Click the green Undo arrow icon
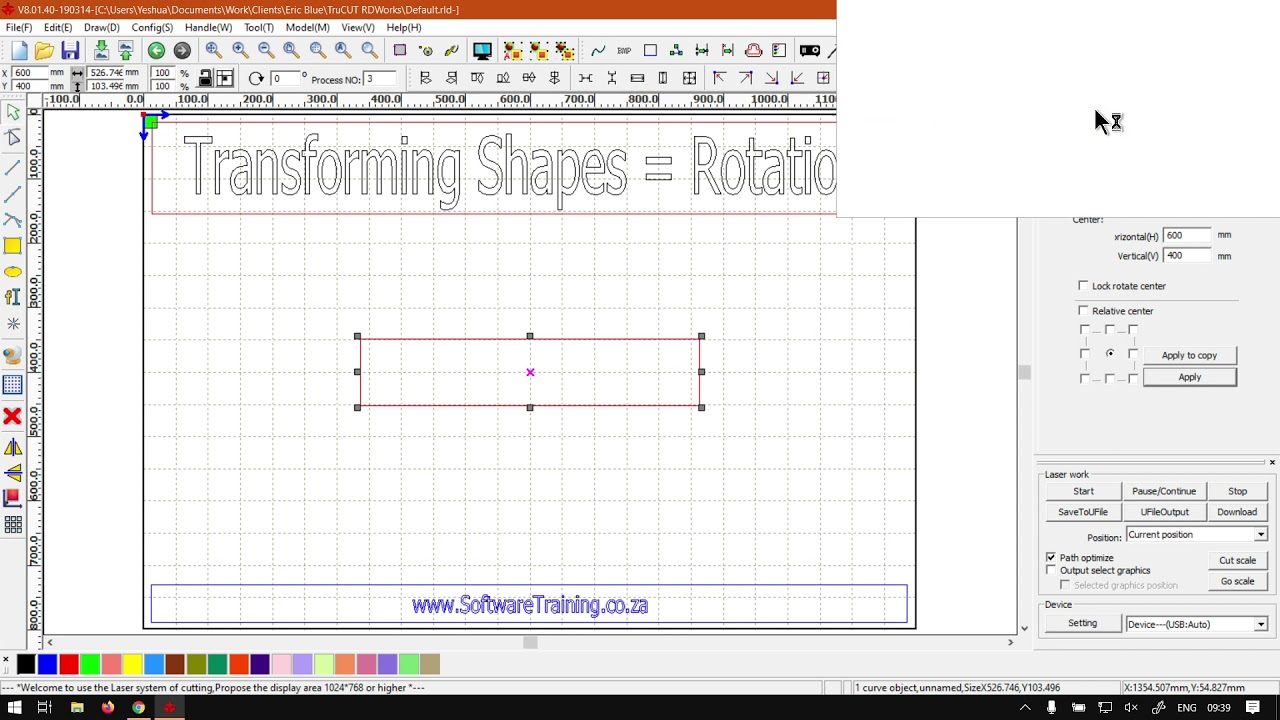The height and width of the screenshot is (720, 1280). (156, 51)
